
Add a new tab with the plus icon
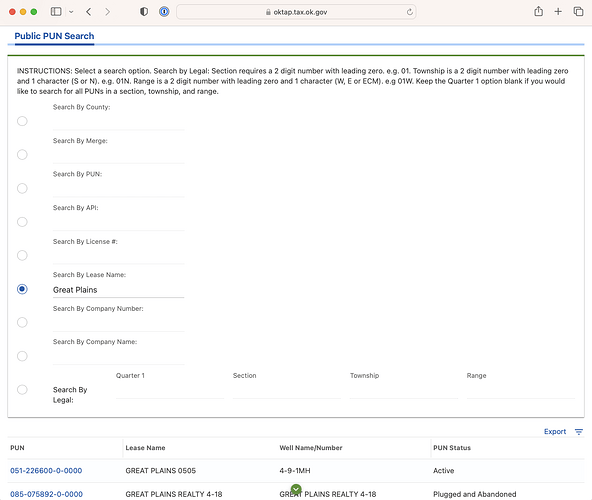coord(558,12)
